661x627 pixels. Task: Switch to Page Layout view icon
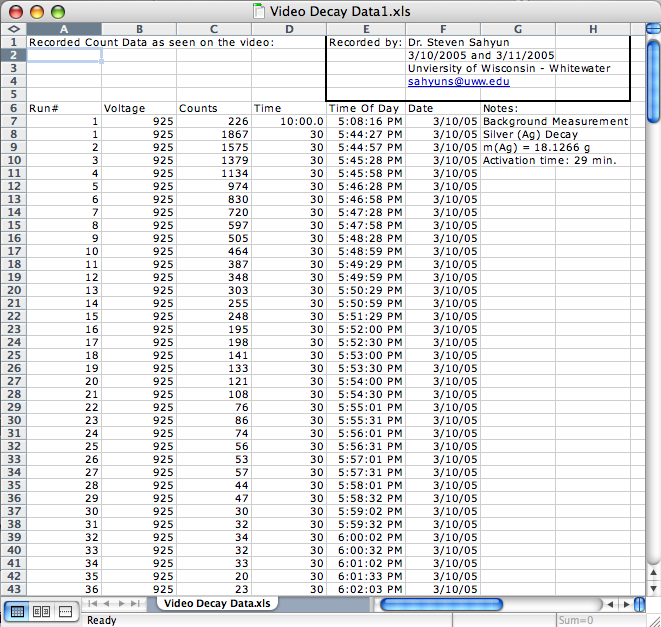[41, 611]
